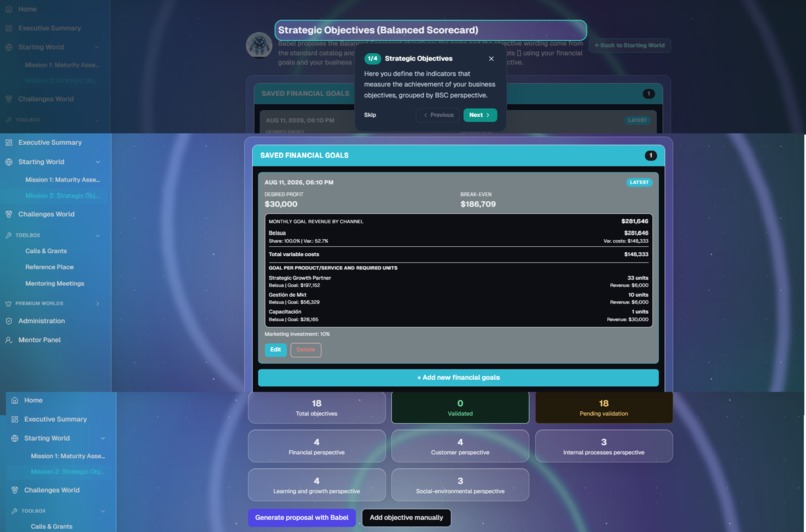This screenshot has height=532, width=806.
Task: Select the Strategic Objectives (Balanced Scorecard) heading
Action: pyautogui.click(x=430, y=30)
